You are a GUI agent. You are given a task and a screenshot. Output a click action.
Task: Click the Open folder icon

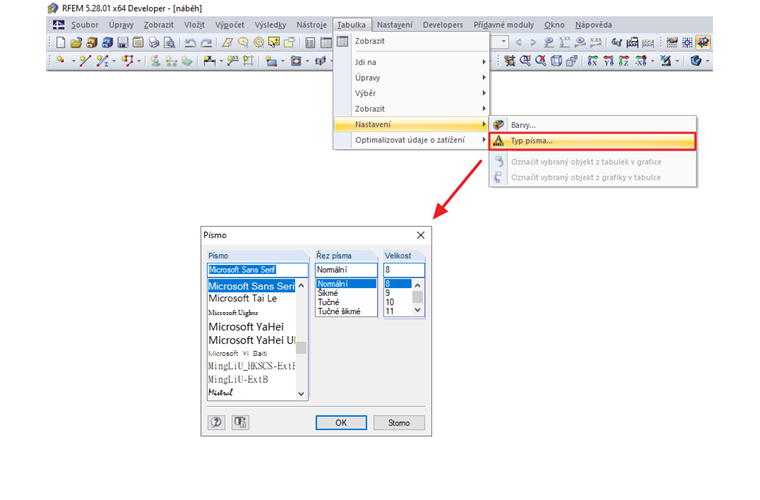pyautogui.click(x=76, y=43)
